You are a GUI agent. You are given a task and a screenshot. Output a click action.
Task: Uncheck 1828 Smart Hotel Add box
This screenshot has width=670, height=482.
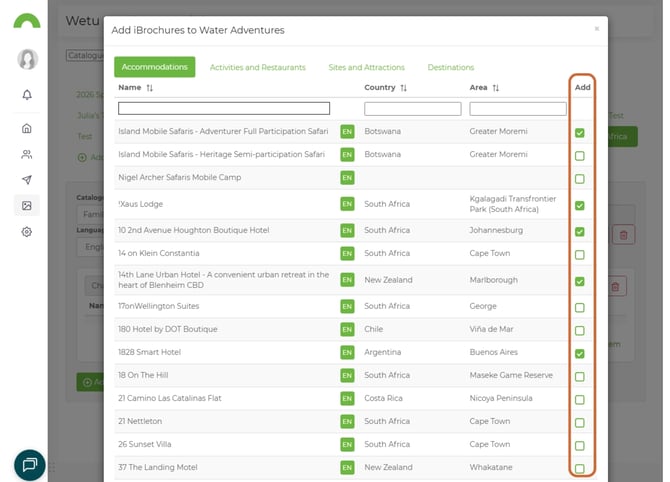point(580,354)
